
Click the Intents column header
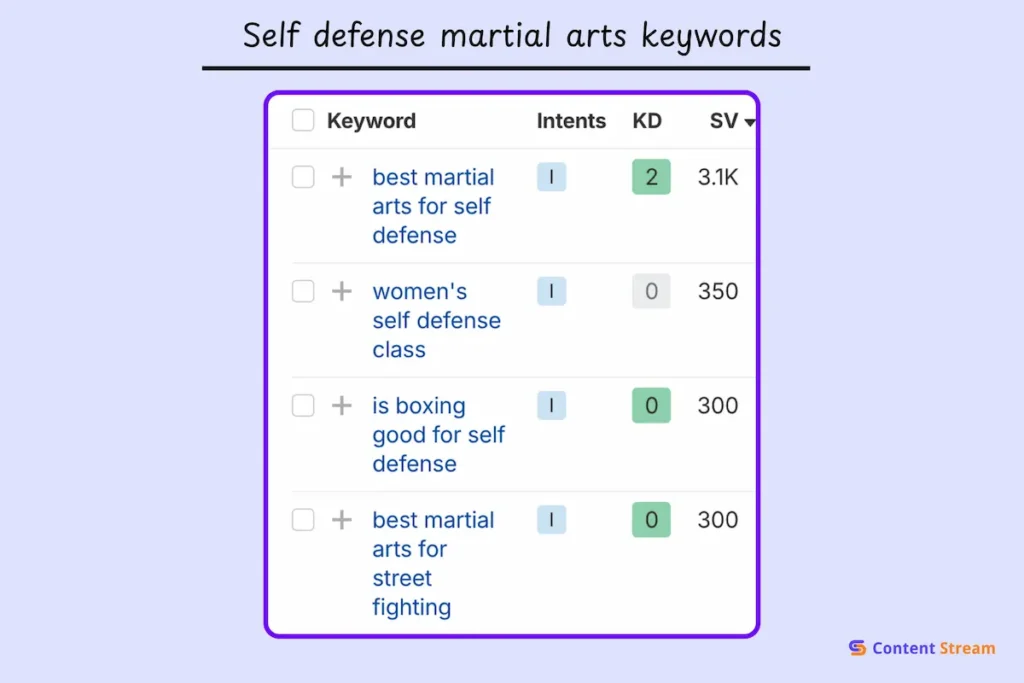(x=570, y=121)
